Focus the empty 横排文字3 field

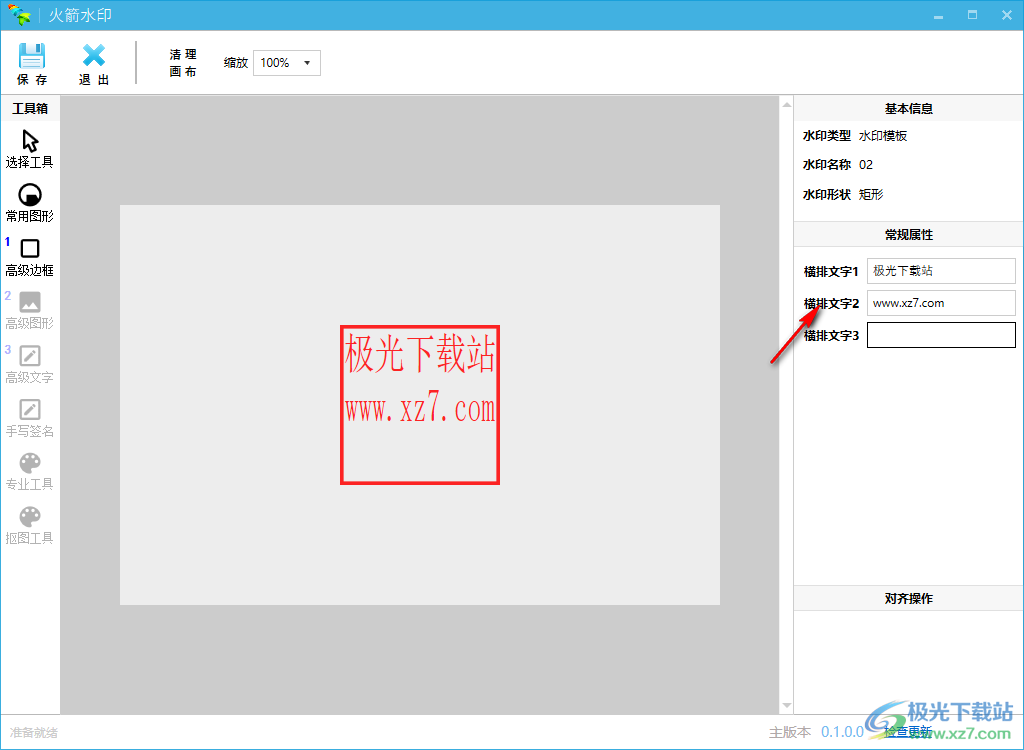click(941, 335)
